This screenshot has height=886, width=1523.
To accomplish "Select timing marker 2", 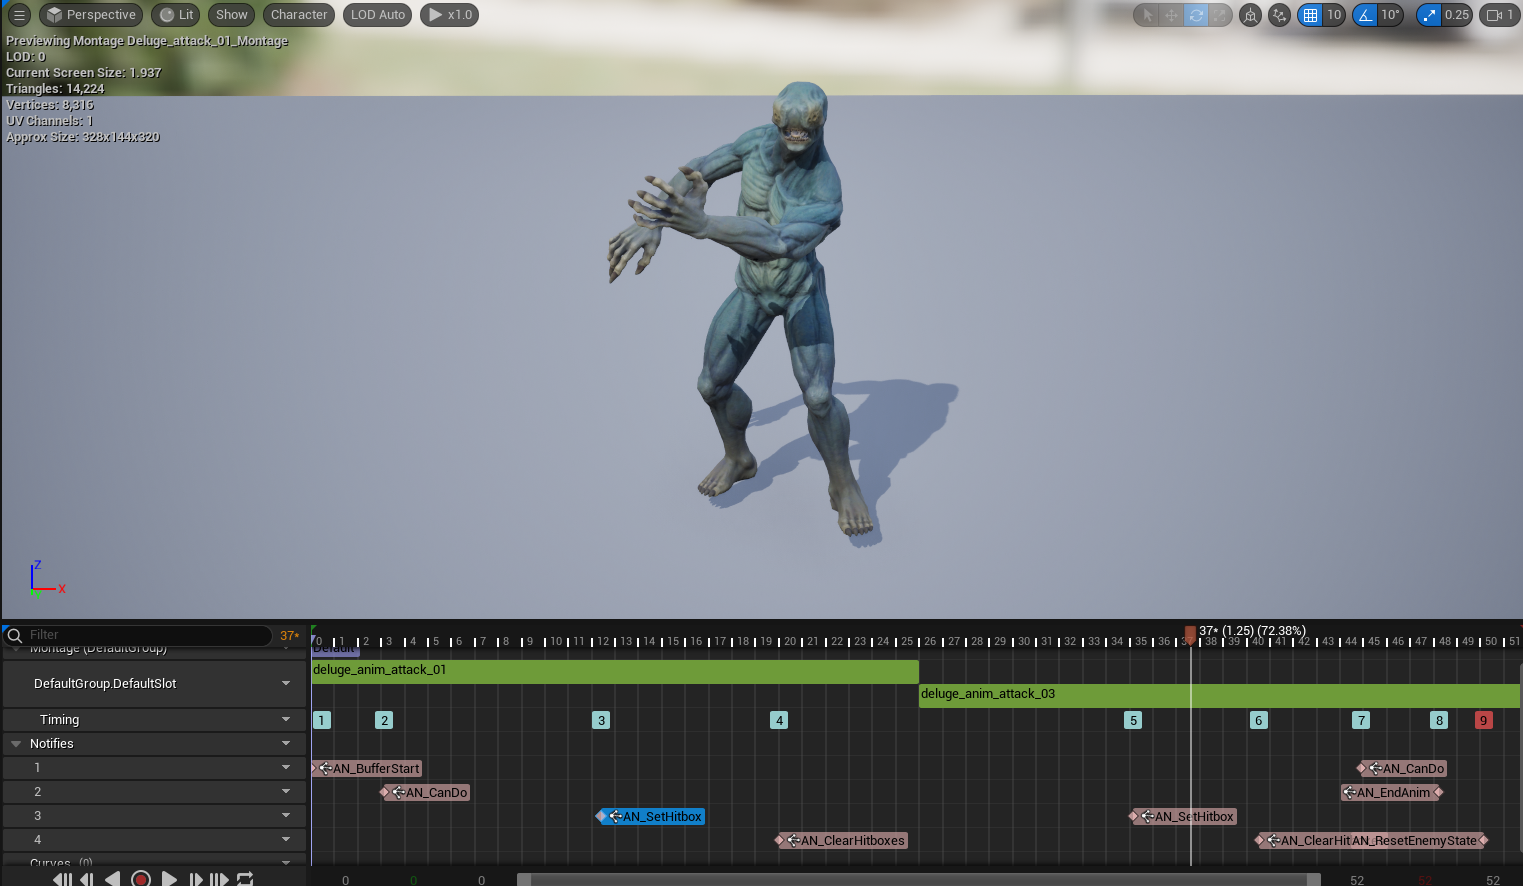I will point(384,720).
